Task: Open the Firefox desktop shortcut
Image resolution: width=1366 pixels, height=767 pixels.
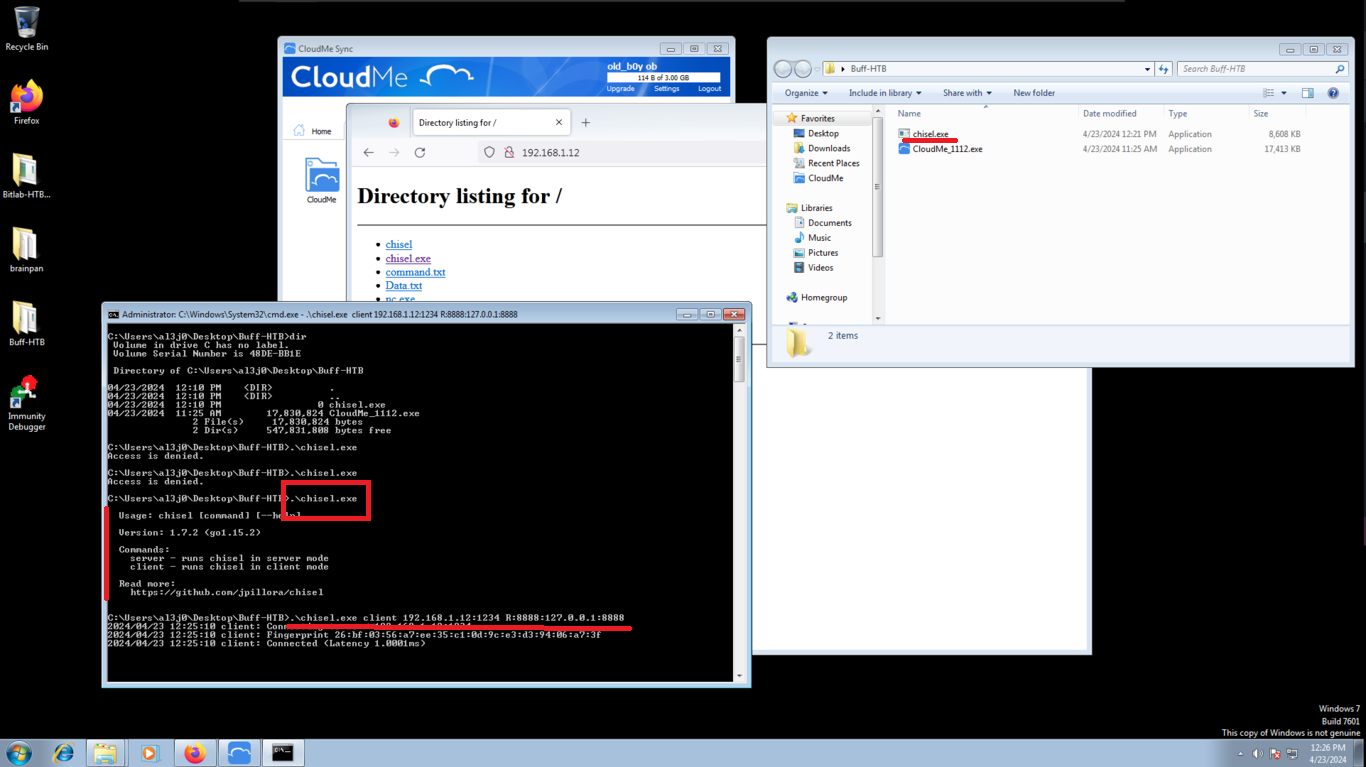Action: [x=27, y=102]
